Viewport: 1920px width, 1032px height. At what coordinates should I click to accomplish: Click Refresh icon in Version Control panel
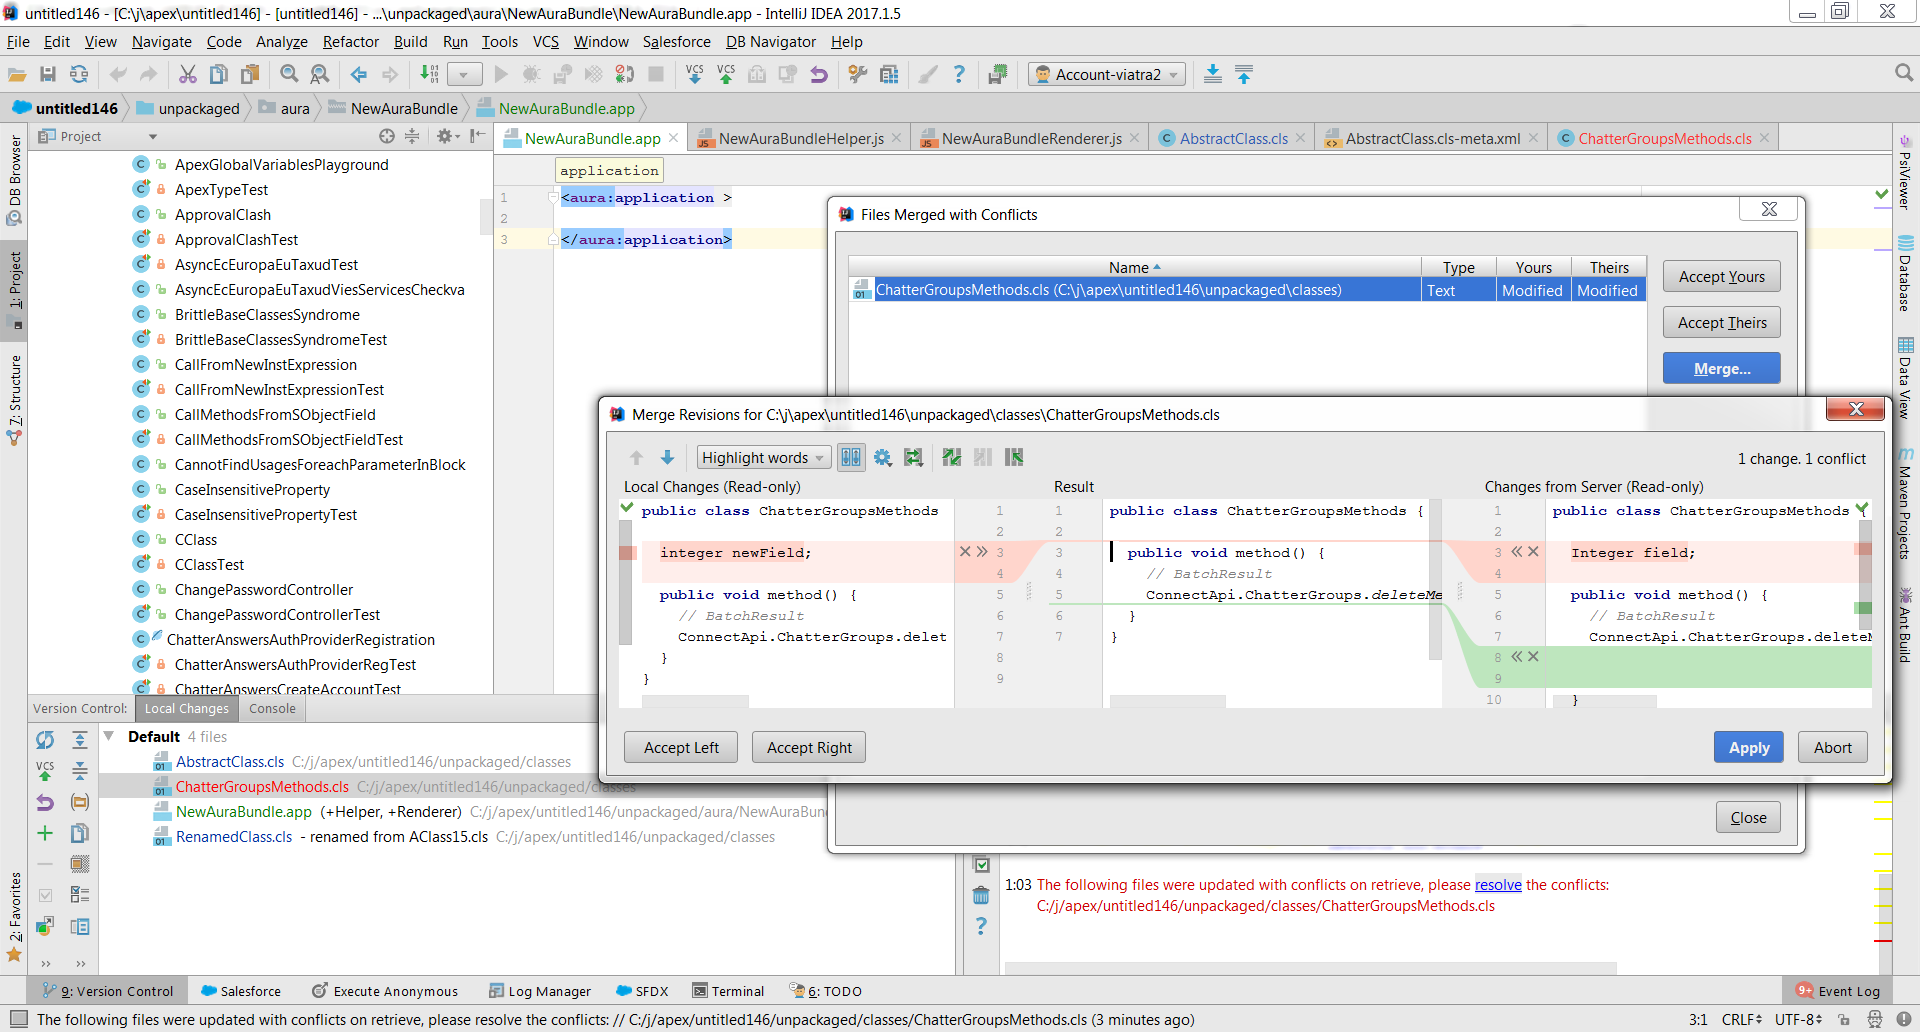tap(45, 740)
